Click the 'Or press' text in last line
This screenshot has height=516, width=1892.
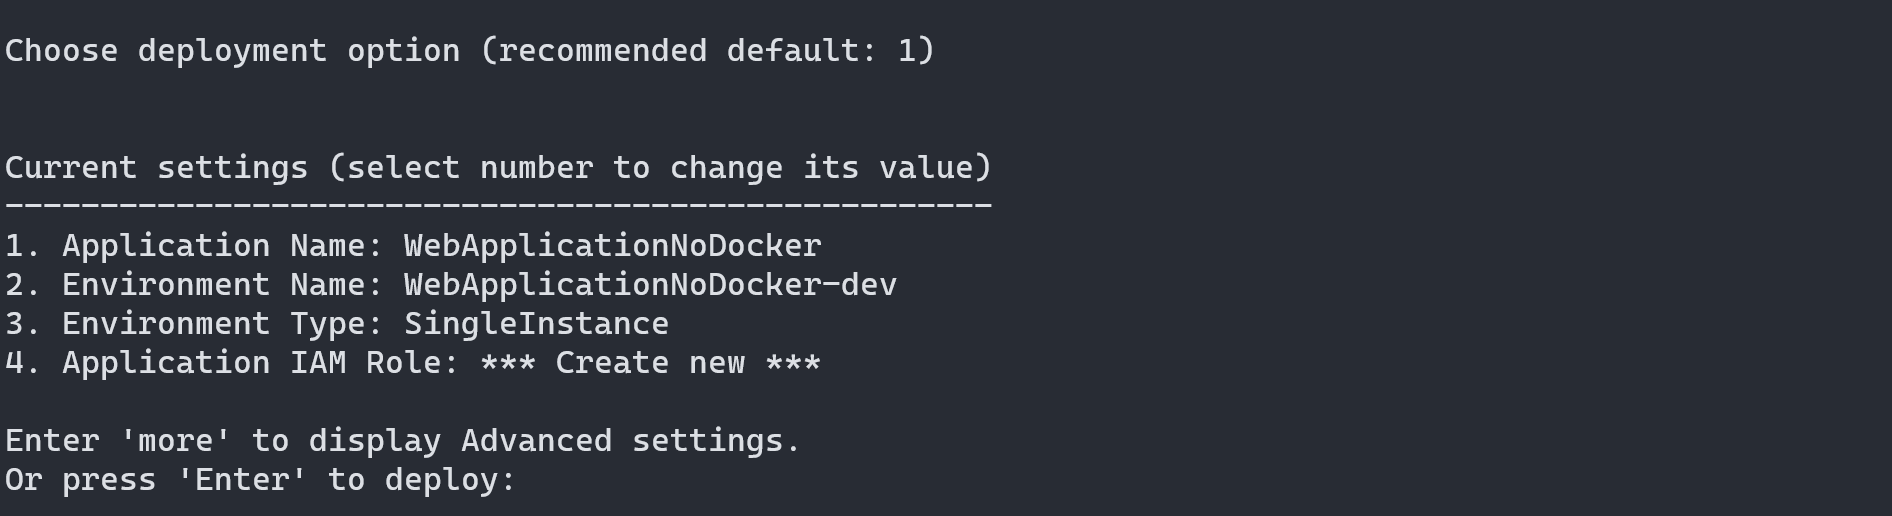[x=81, y=480]
